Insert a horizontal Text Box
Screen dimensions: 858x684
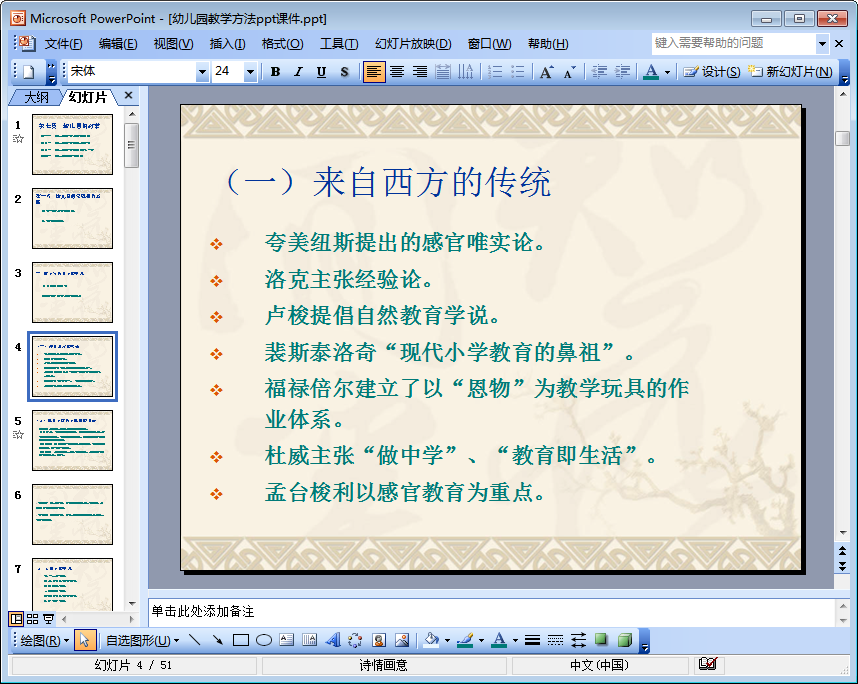pyautogui.click(x=287, y=640)
